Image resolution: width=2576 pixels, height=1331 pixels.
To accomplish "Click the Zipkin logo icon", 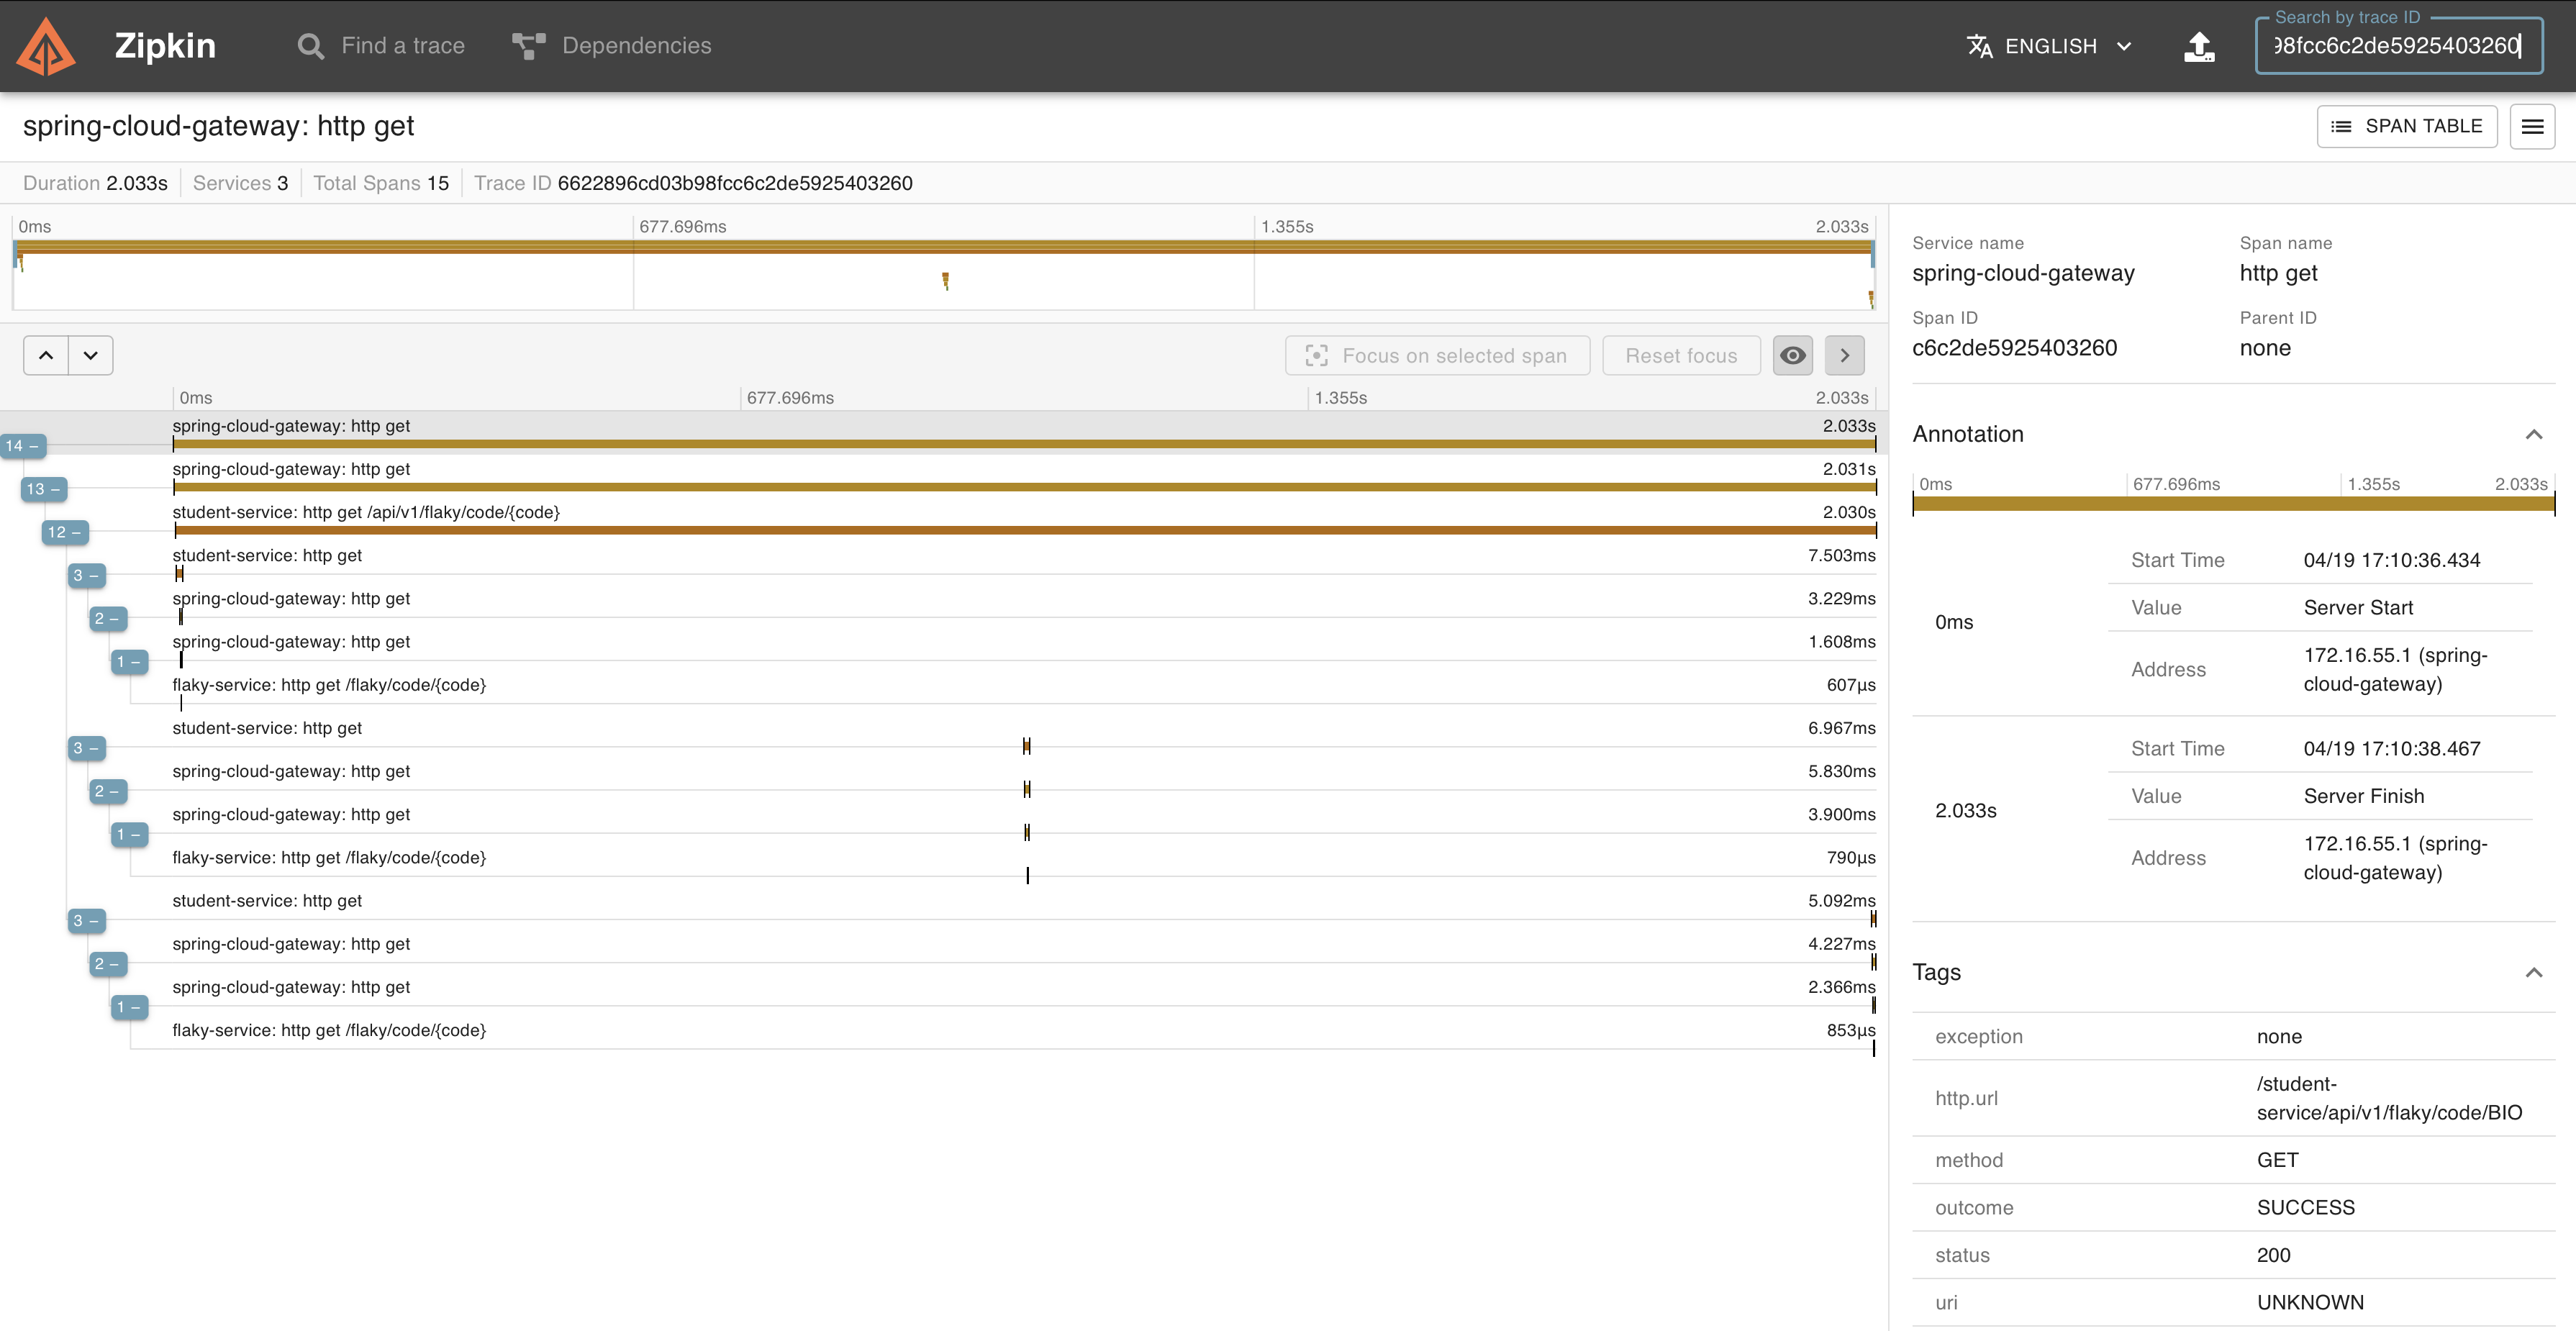I will [46, 46].
